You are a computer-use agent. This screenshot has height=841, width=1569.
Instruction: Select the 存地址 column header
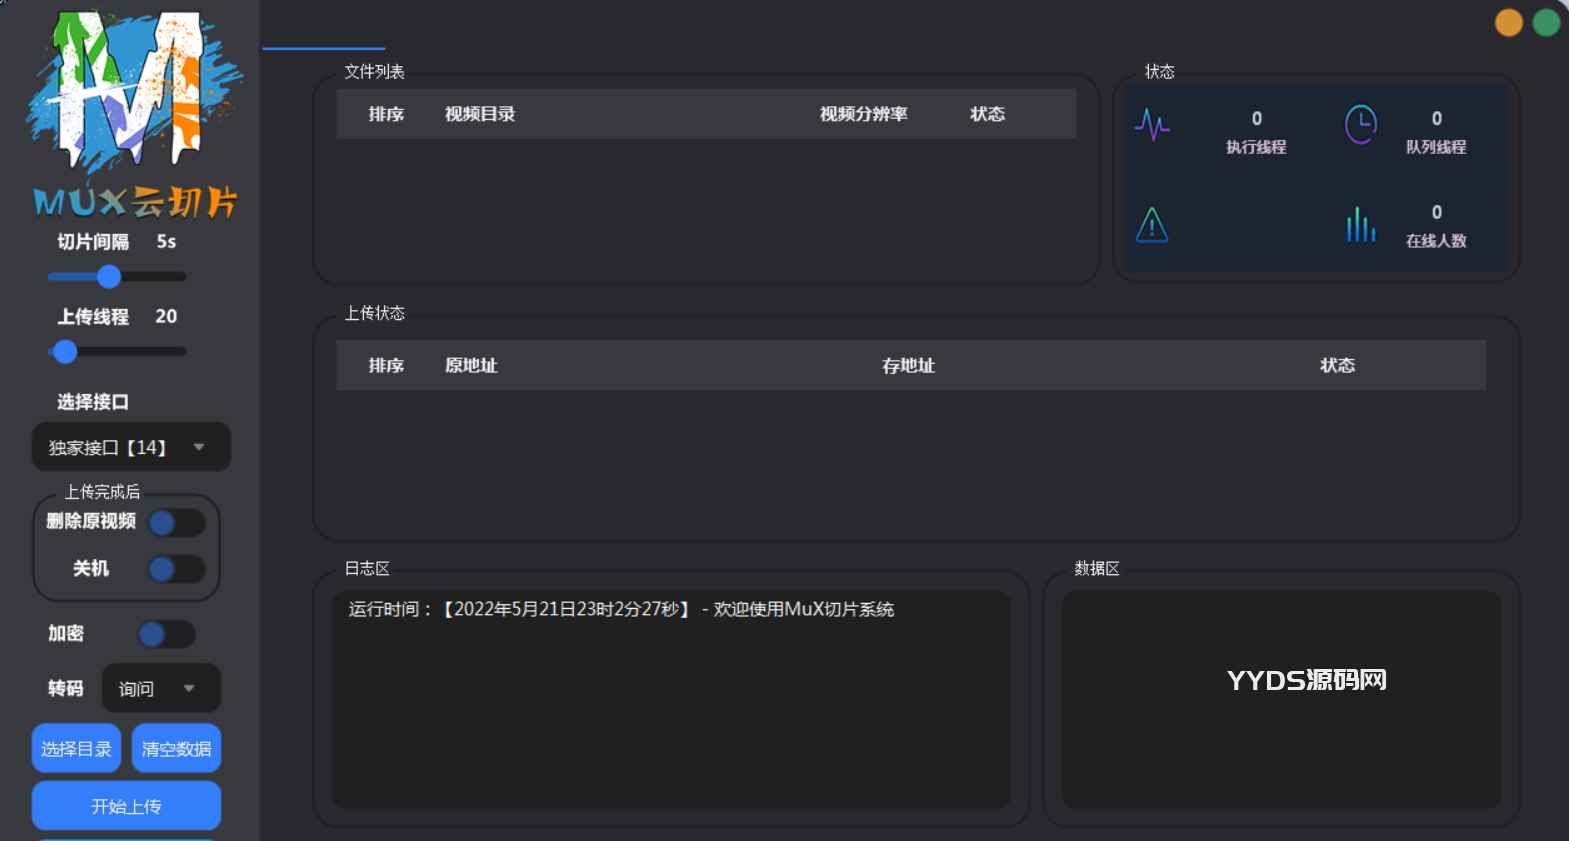click(908, 366)
